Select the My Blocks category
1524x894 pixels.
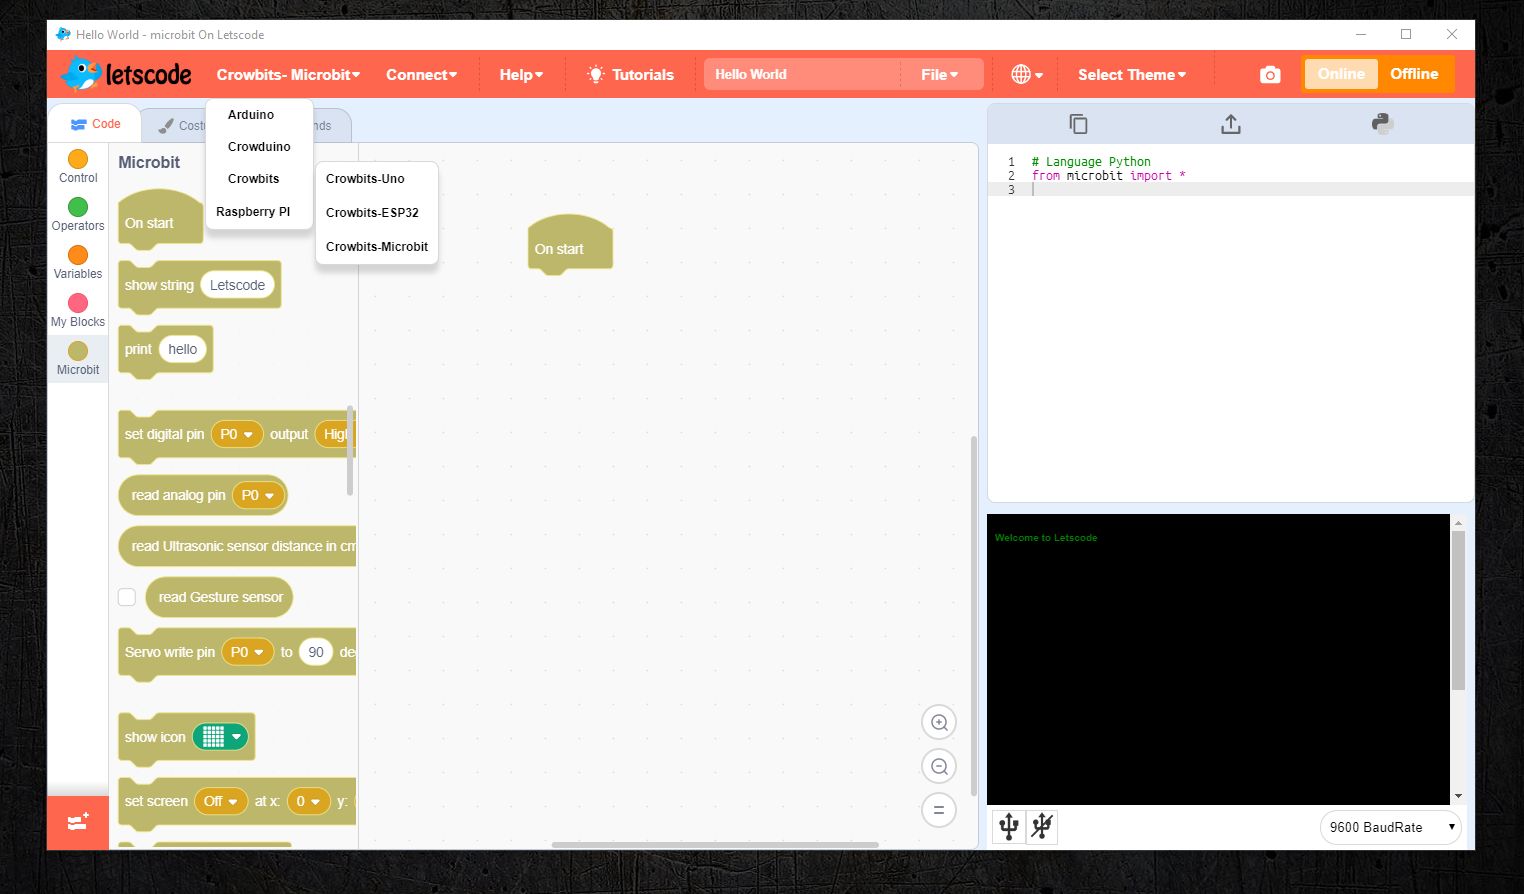(78, 310)
